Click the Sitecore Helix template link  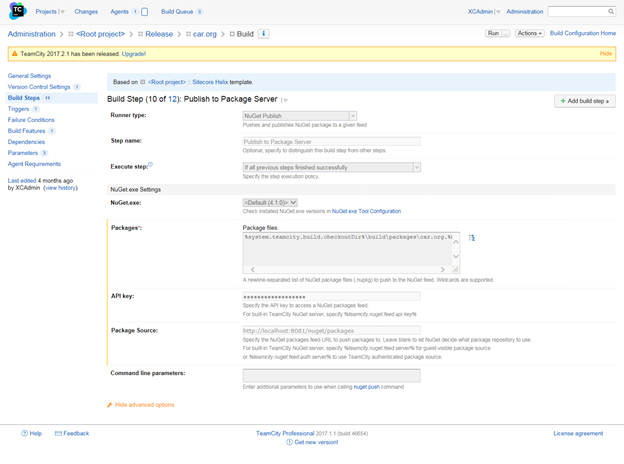[210, 82]
